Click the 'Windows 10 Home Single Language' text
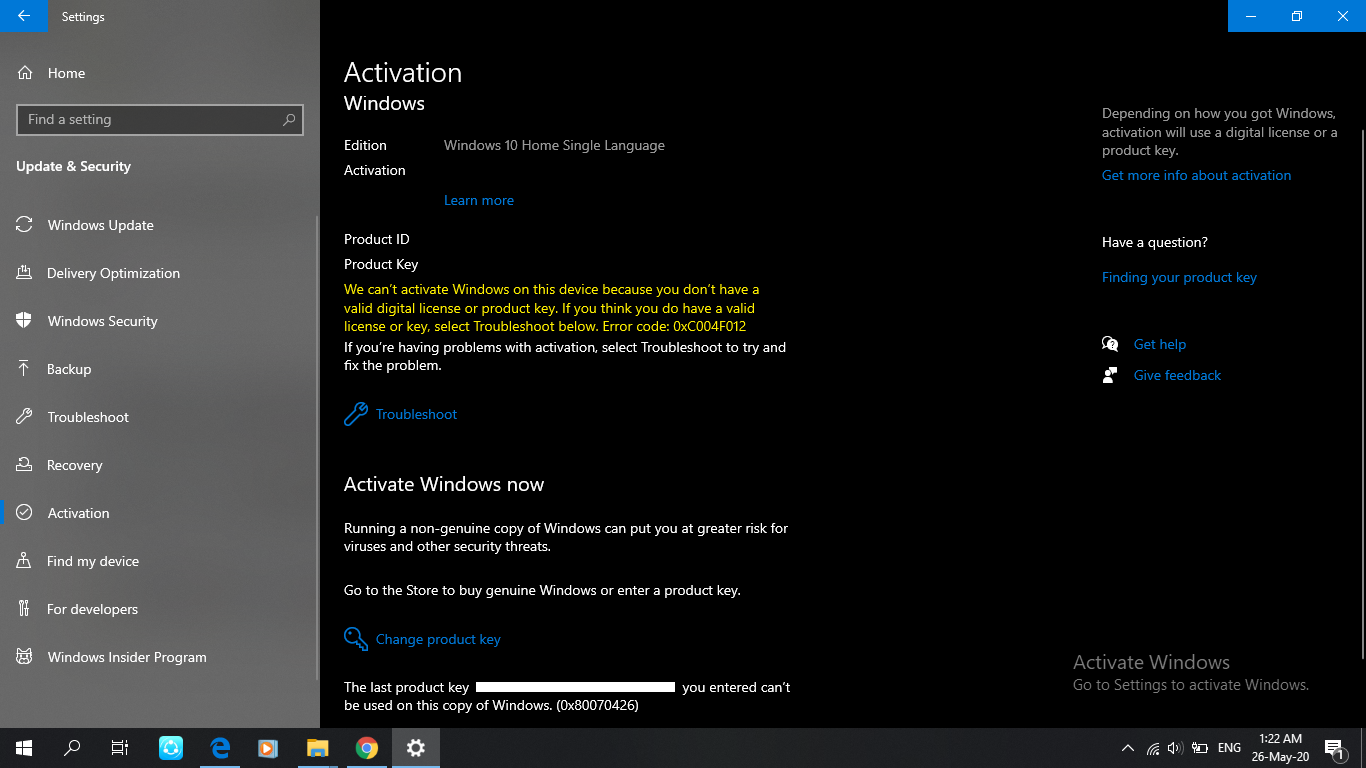 [x=554, y=145]
